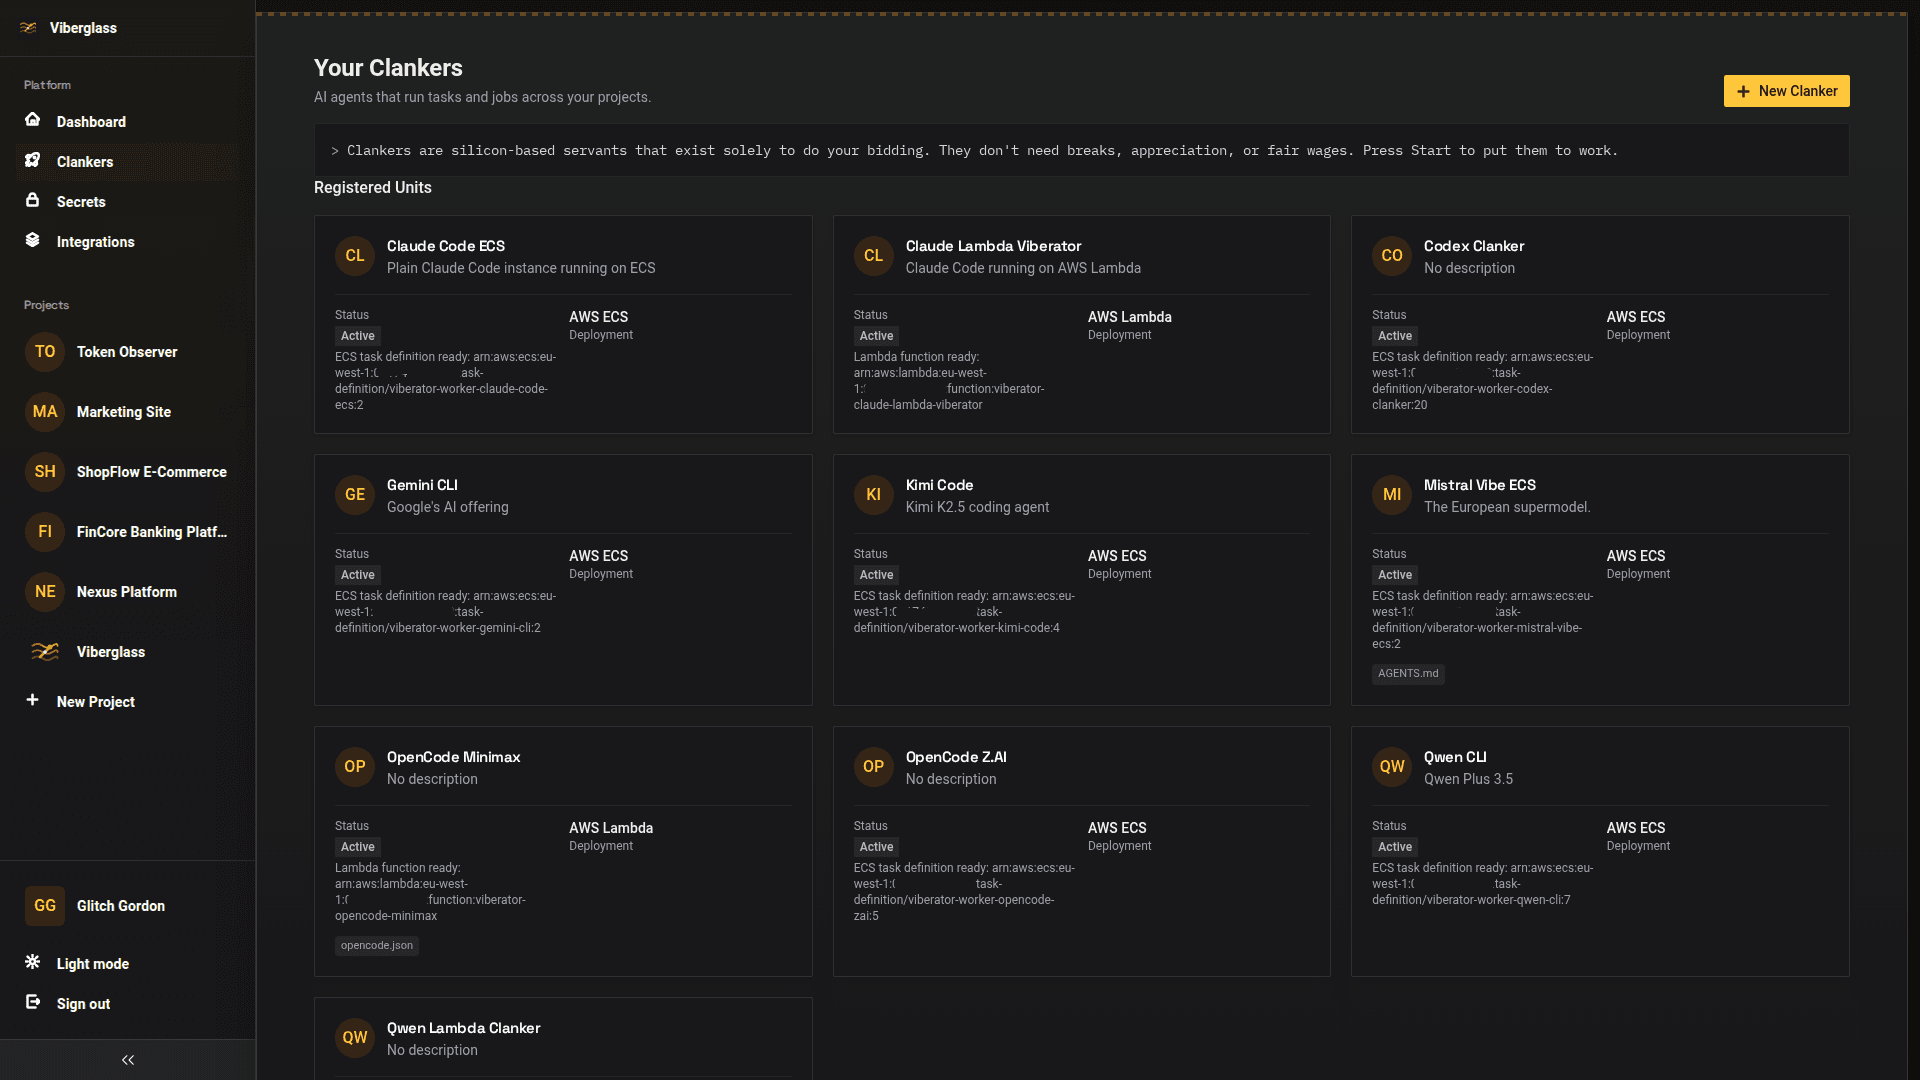
Task: Start a New Project
Action: 95,701
